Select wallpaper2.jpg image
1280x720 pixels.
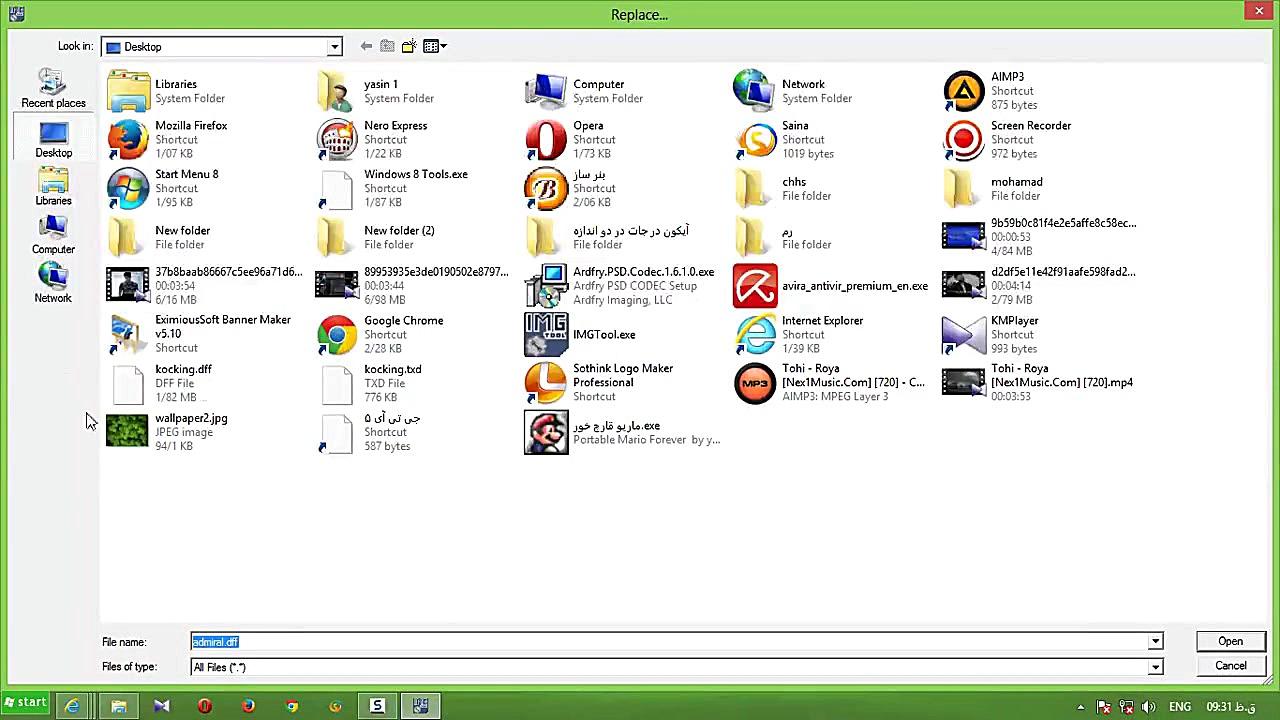tap(168, 431)
